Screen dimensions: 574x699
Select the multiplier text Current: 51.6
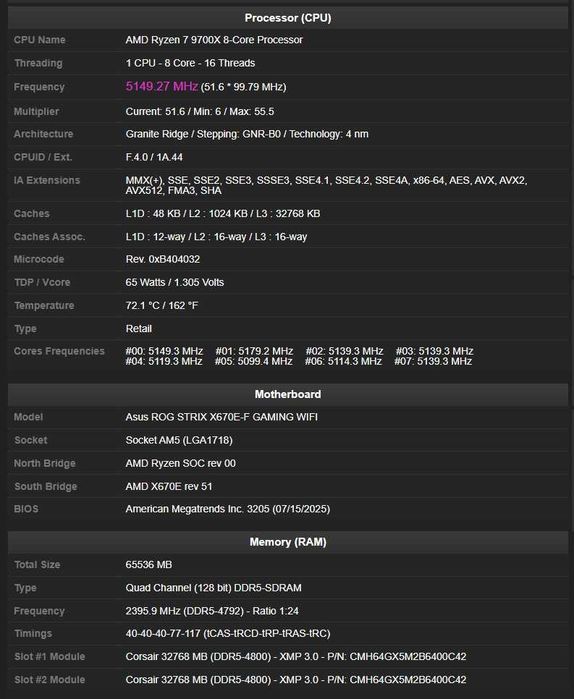coord(155,111)
